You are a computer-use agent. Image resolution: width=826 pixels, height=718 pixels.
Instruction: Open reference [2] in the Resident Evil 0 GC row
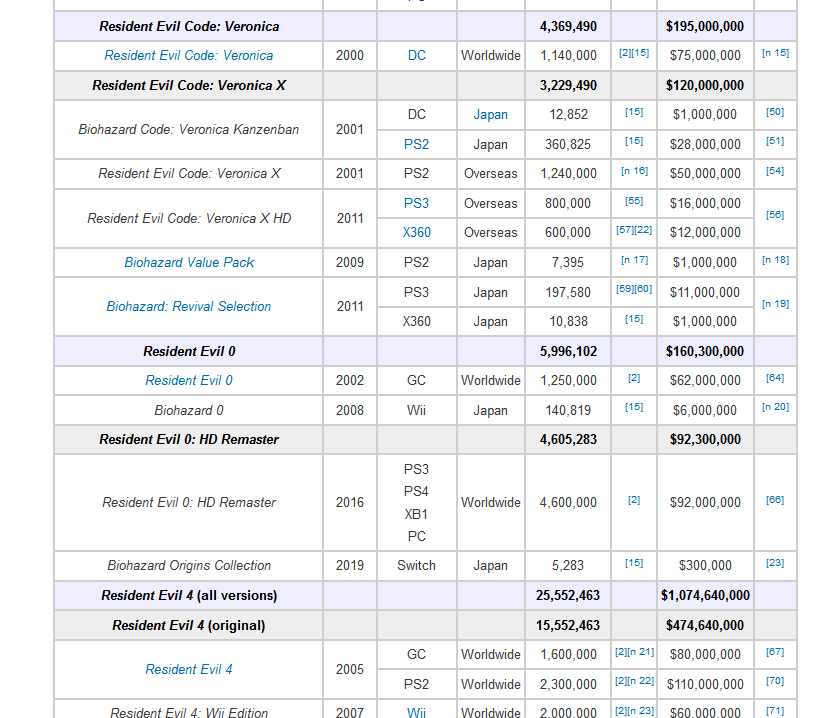coord(634,378)
